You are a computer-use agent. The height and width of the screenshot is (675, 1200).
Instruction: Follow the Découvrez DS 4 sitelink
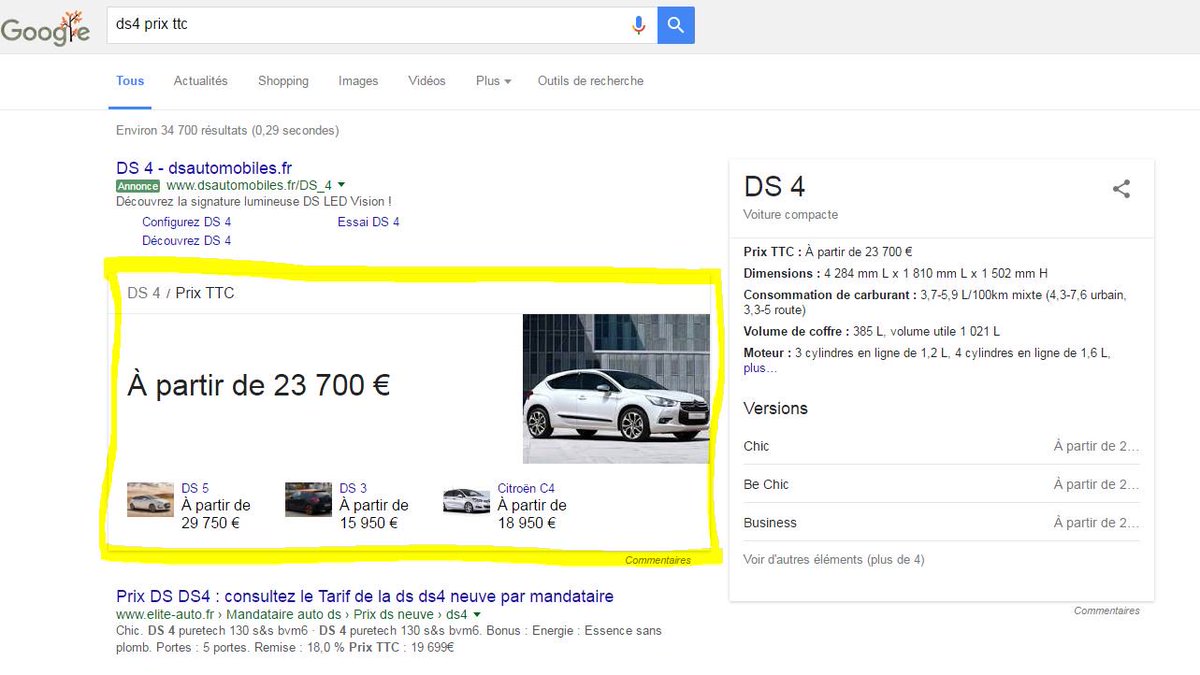[x=187, y=241]
